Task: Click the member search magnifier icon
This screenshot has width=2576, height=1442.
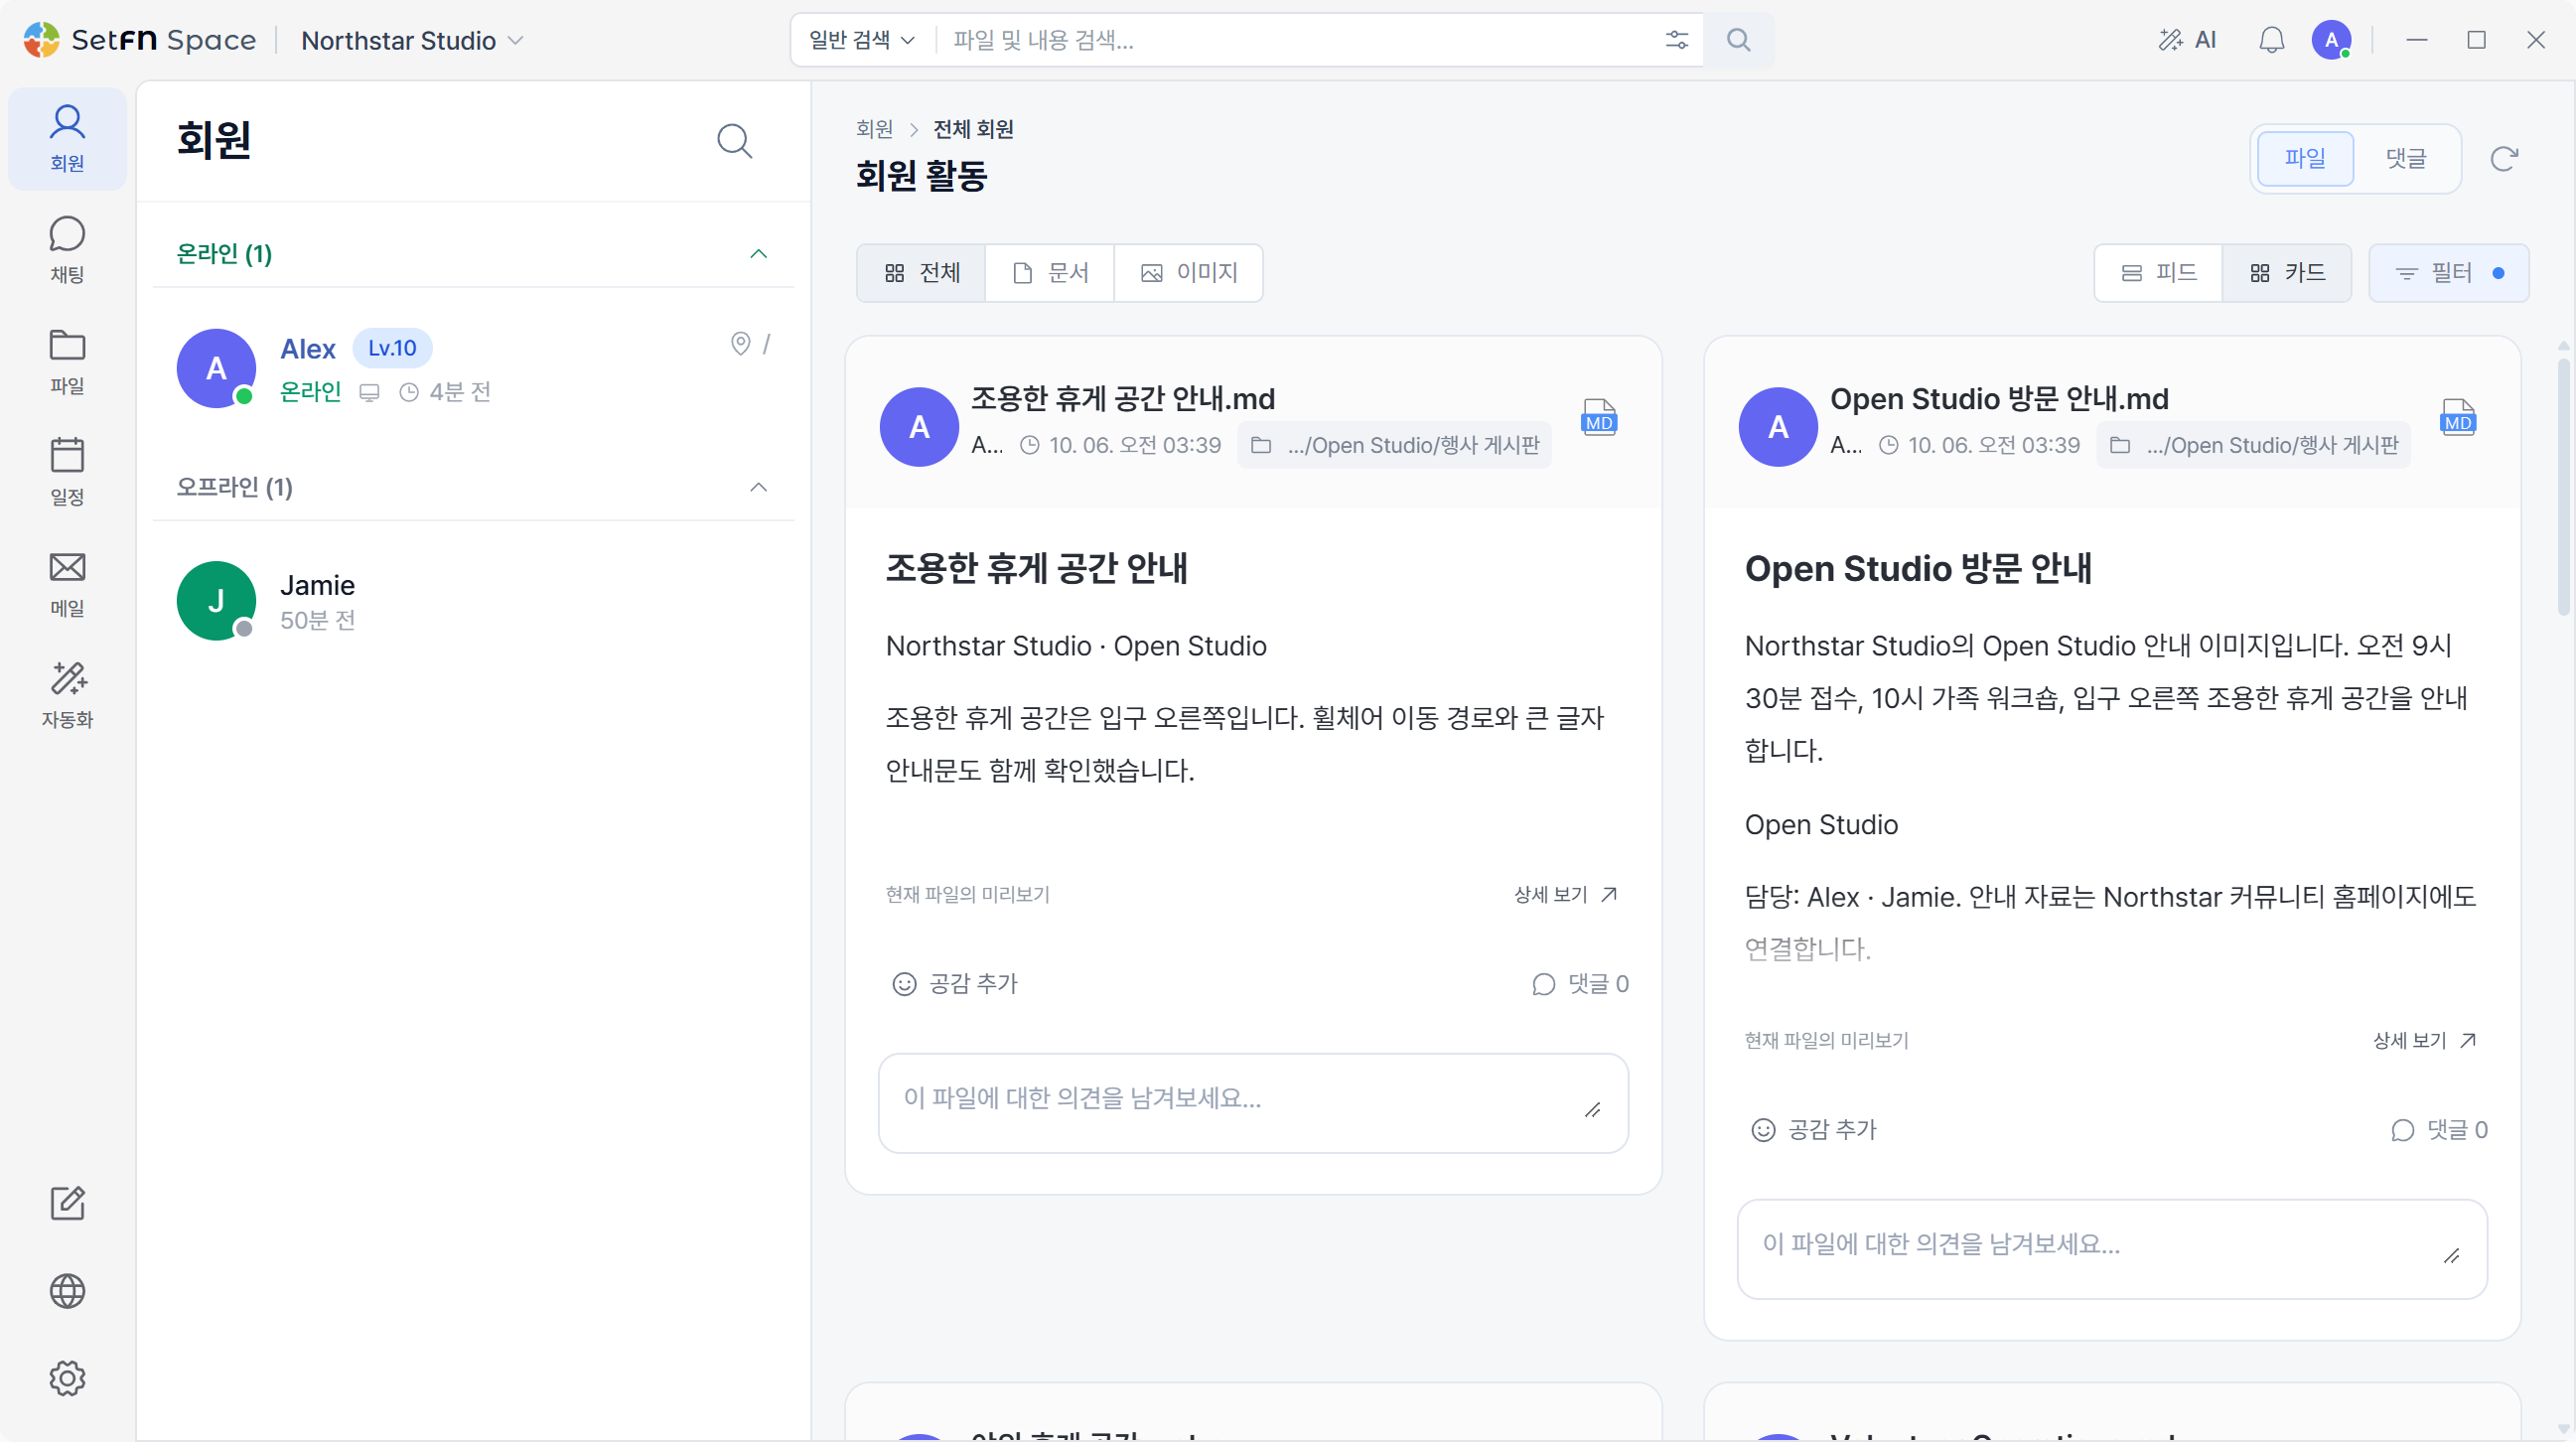Action: click(x=735, y=141)
